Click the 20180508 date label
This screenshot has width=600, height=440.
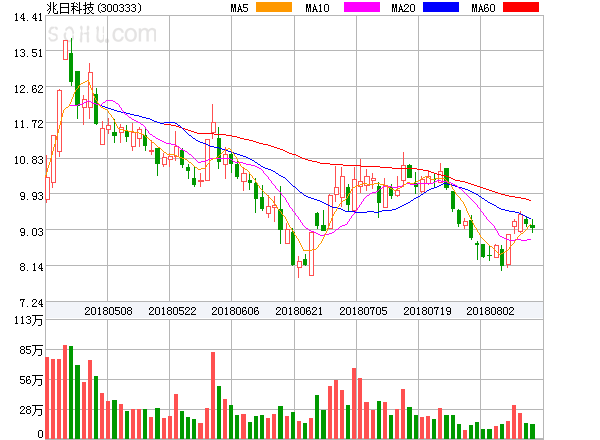click(x=108, y=311)
